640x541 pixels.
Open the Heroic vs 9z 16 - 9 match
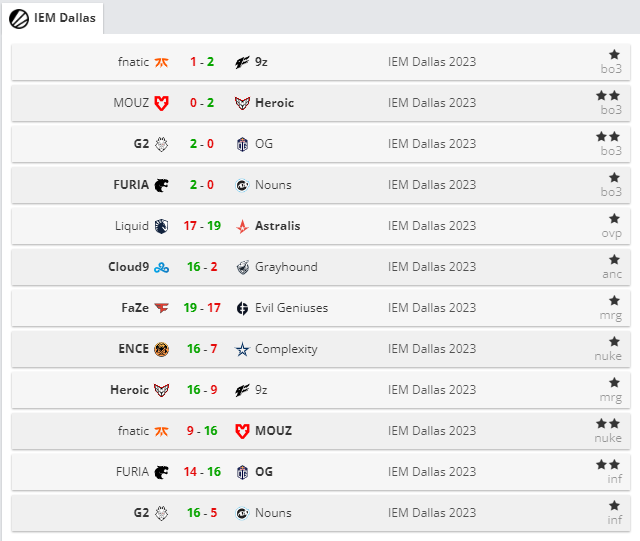pyautogui.click(x=321, y=390)
